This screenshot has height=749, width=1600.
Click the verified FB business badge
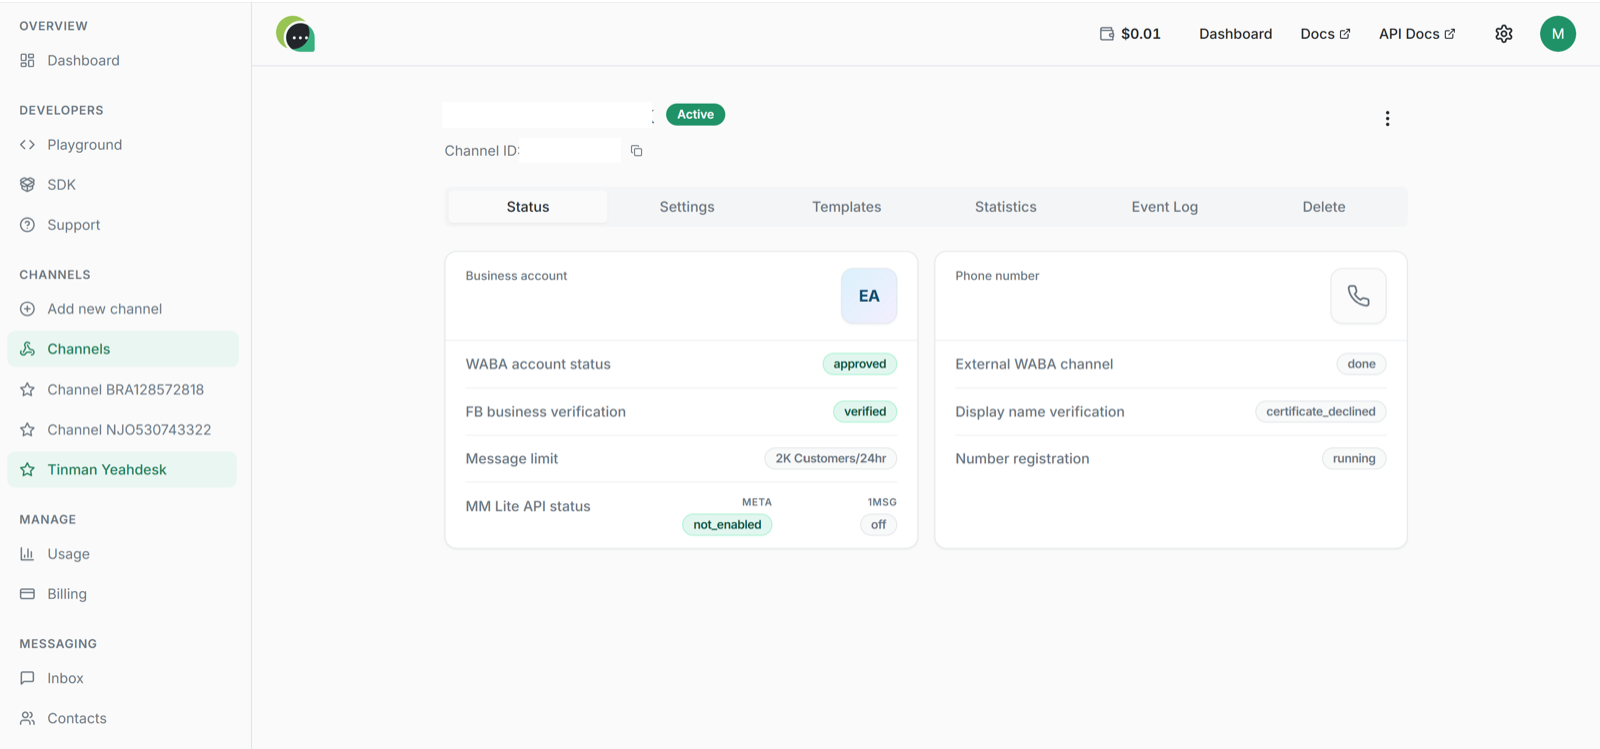click(x=865, y=412)
